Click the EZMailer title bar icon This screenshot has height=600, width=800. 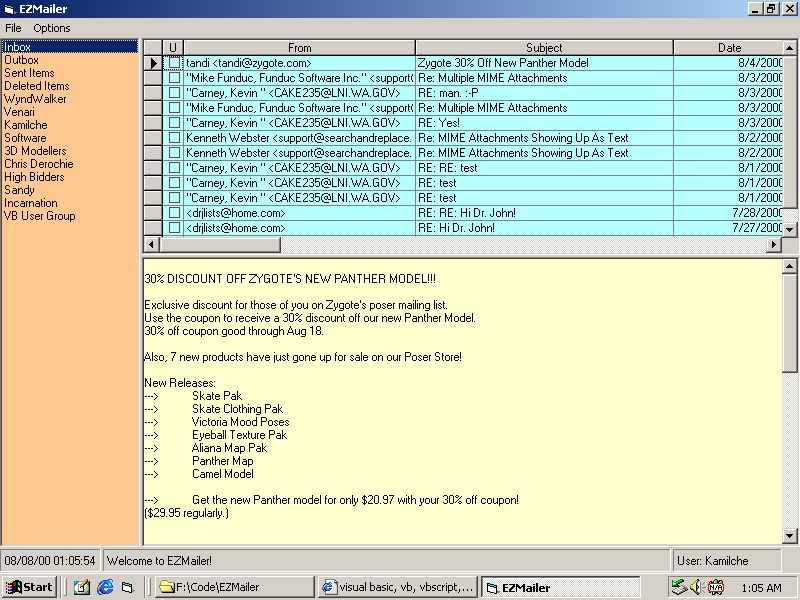(x=9, y=8)
